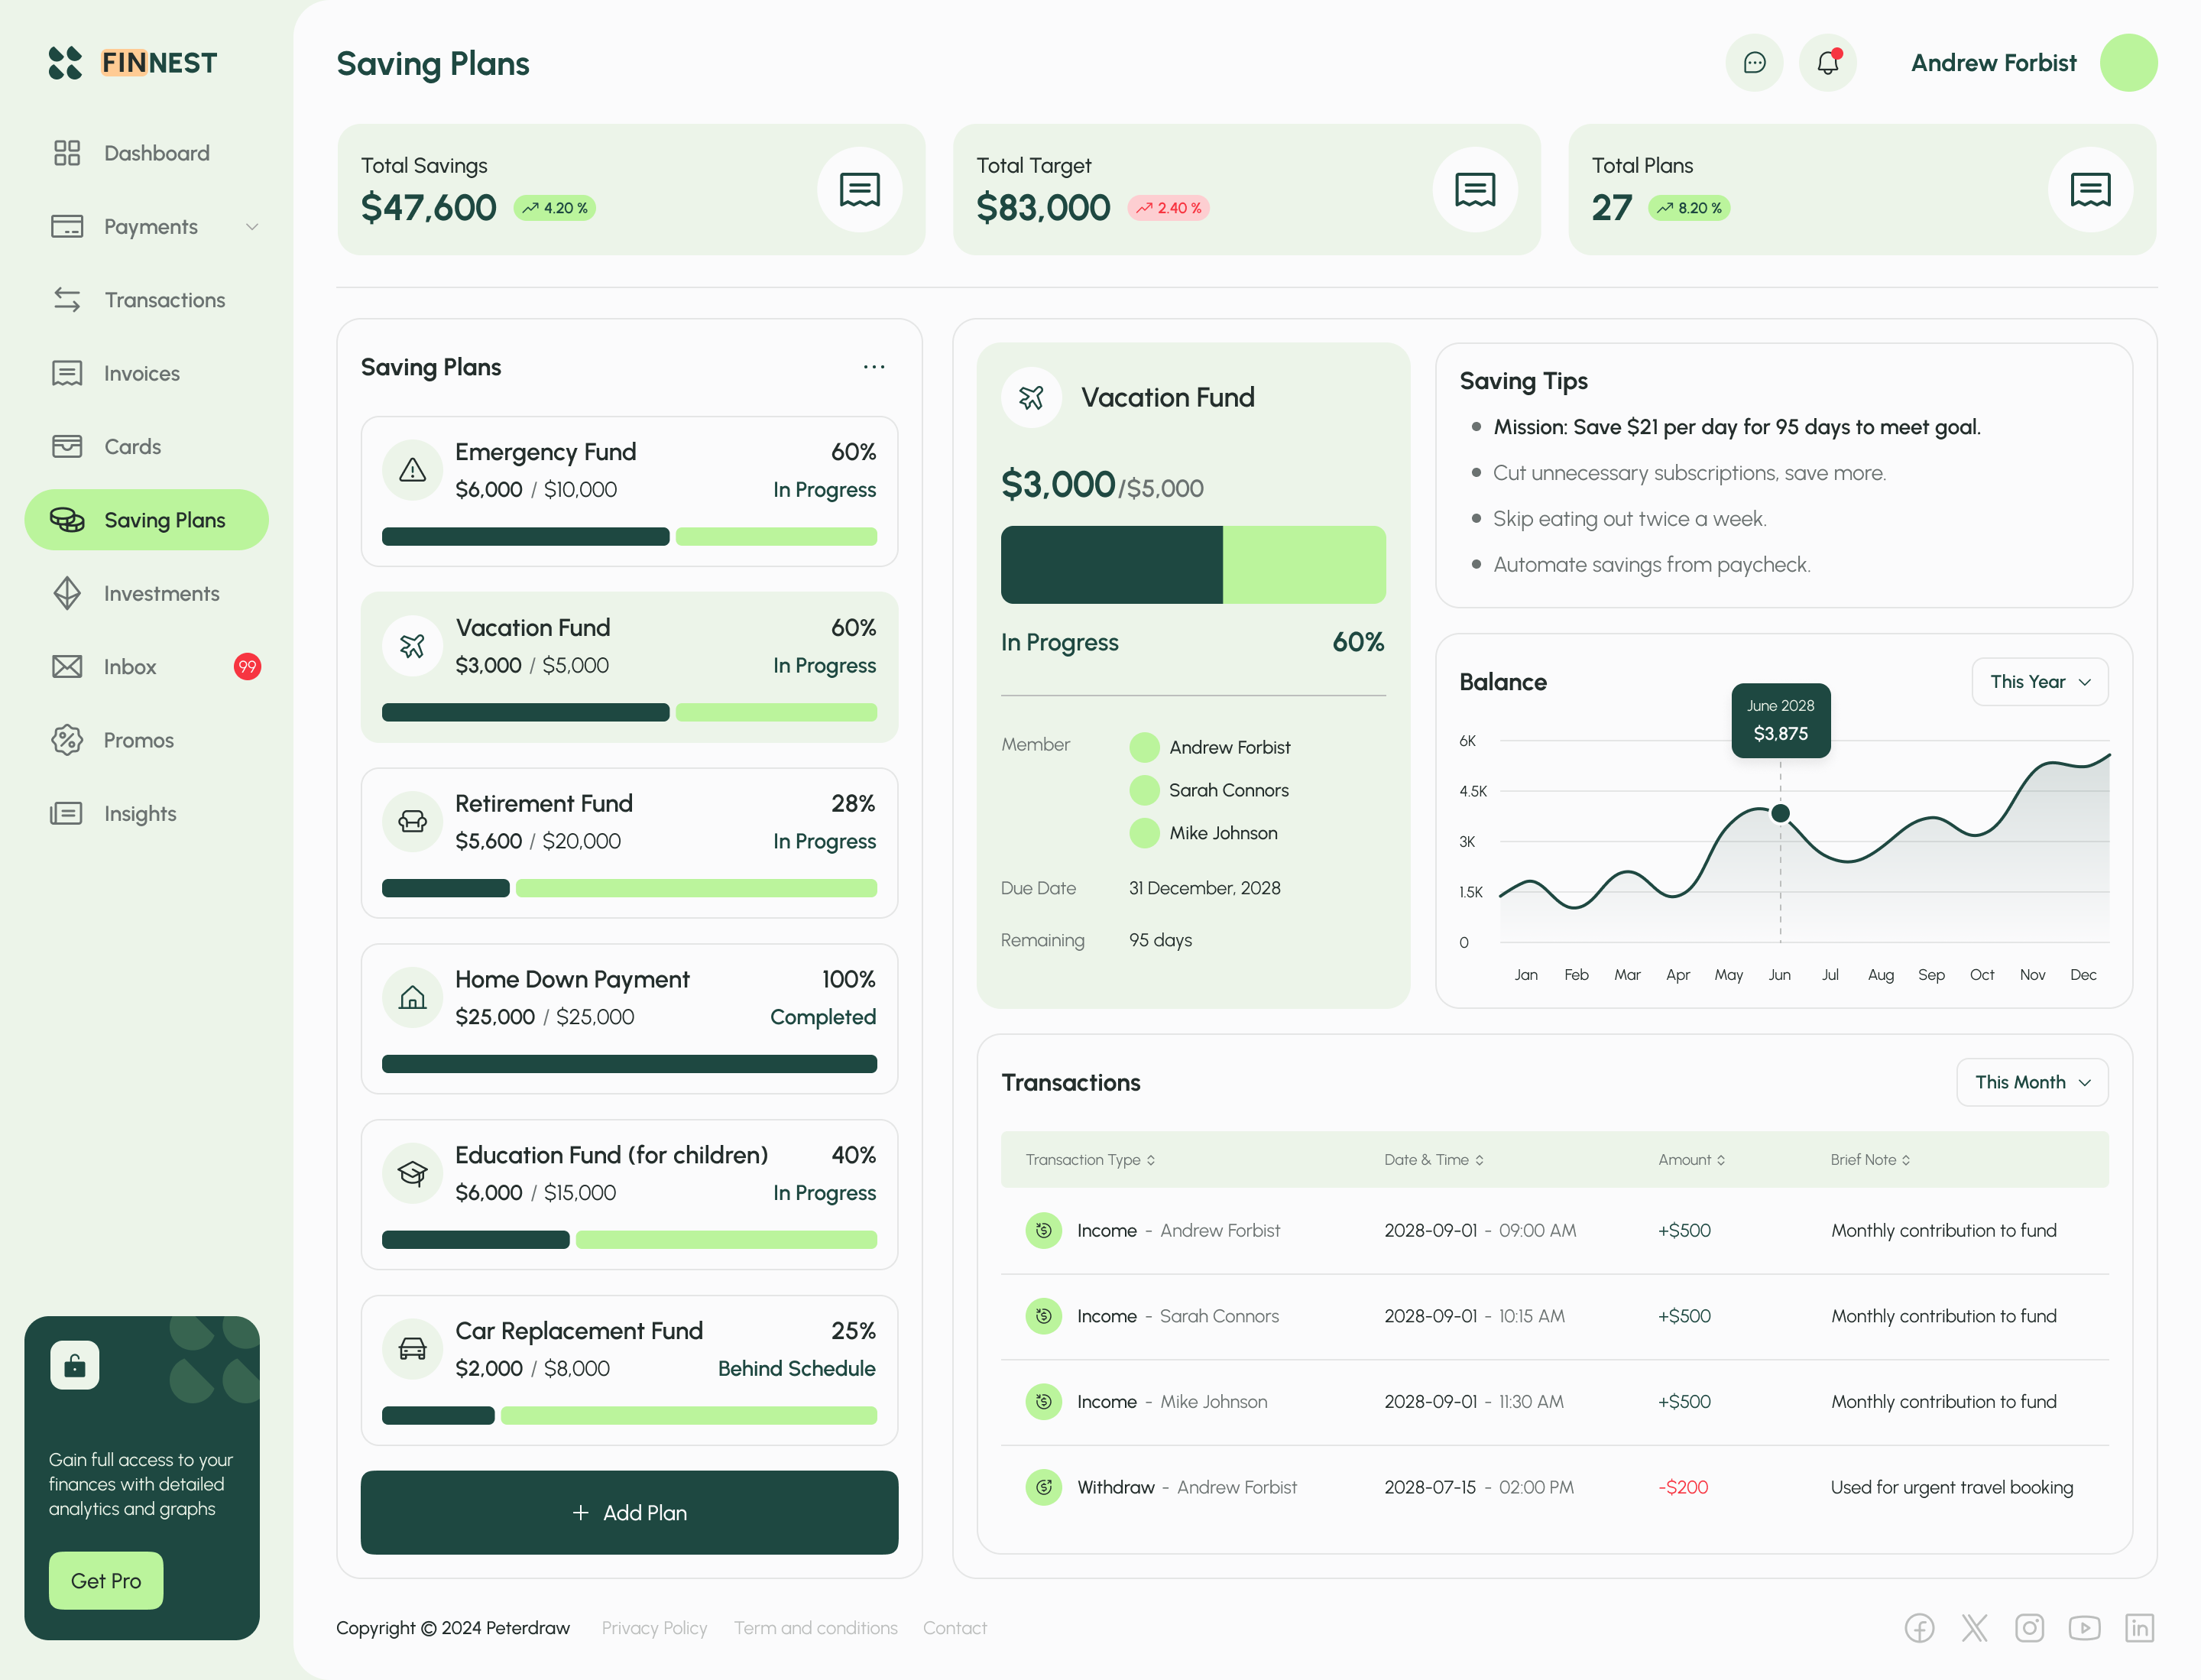Click the Total Savings report icon
The height and width of the screenshot is (1680, 2201).
pyautogui.click(x=859, y=189)
